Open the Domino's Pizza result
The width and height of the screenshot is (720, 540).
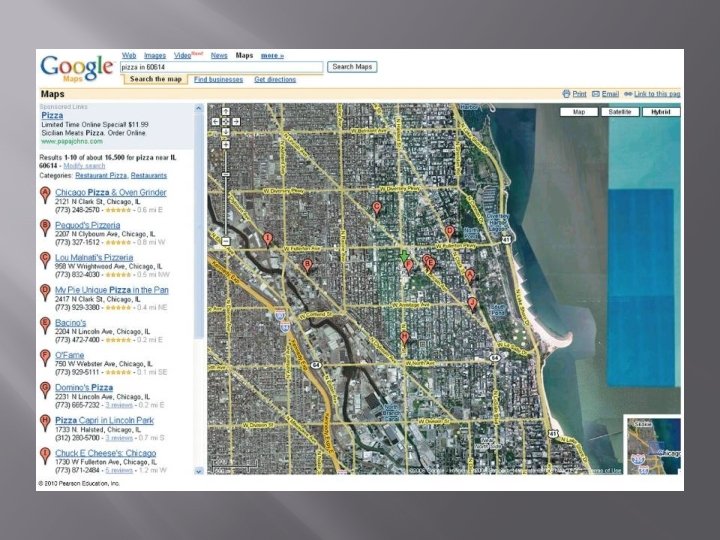(84, 388)
